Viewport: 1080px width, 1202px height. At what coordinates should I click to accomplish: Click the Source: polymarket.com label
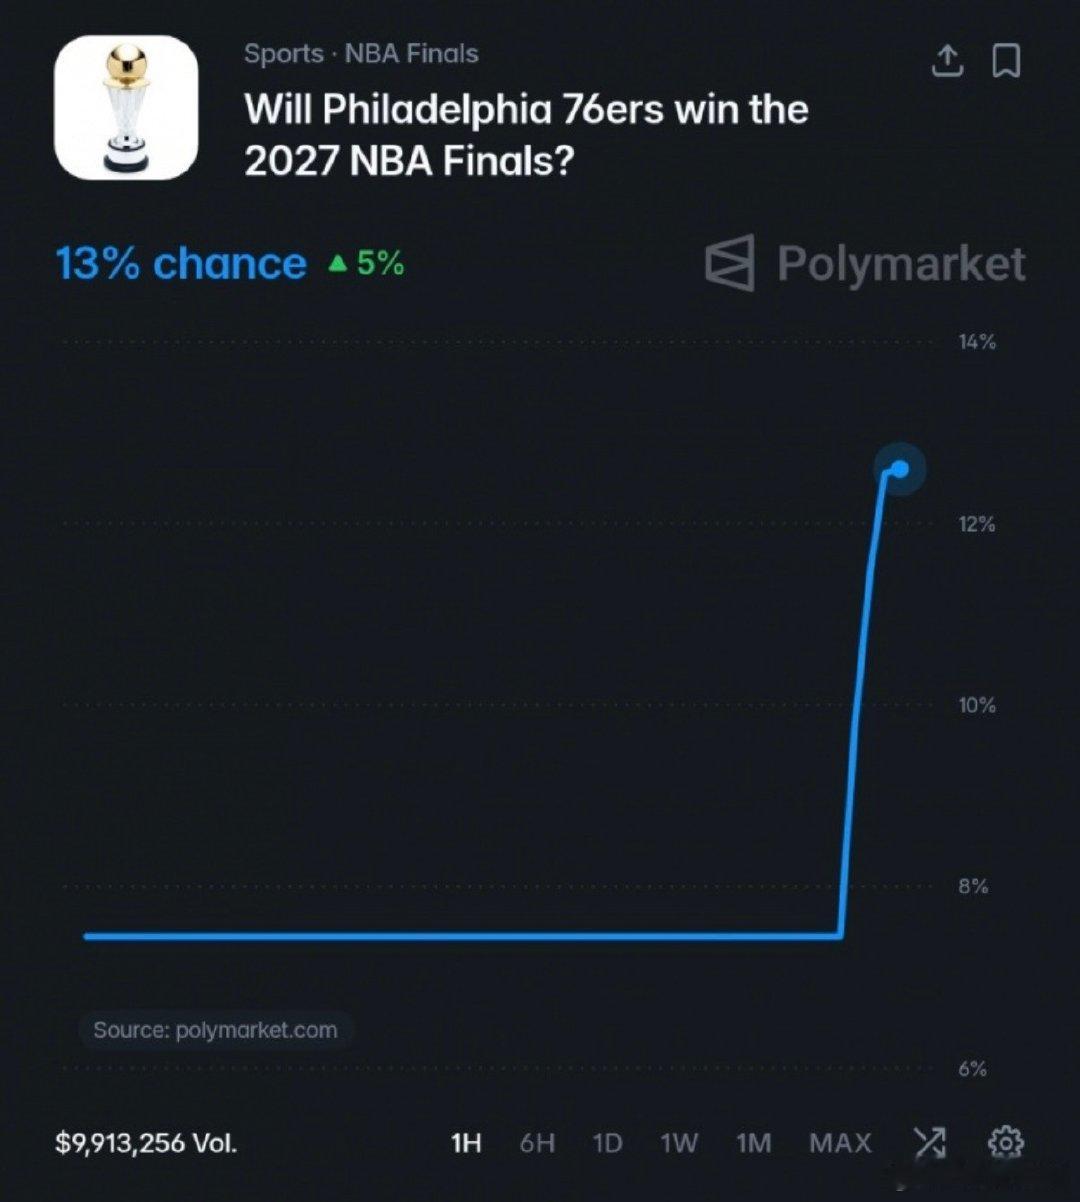pyautogui.click(x=215, y=1030)
